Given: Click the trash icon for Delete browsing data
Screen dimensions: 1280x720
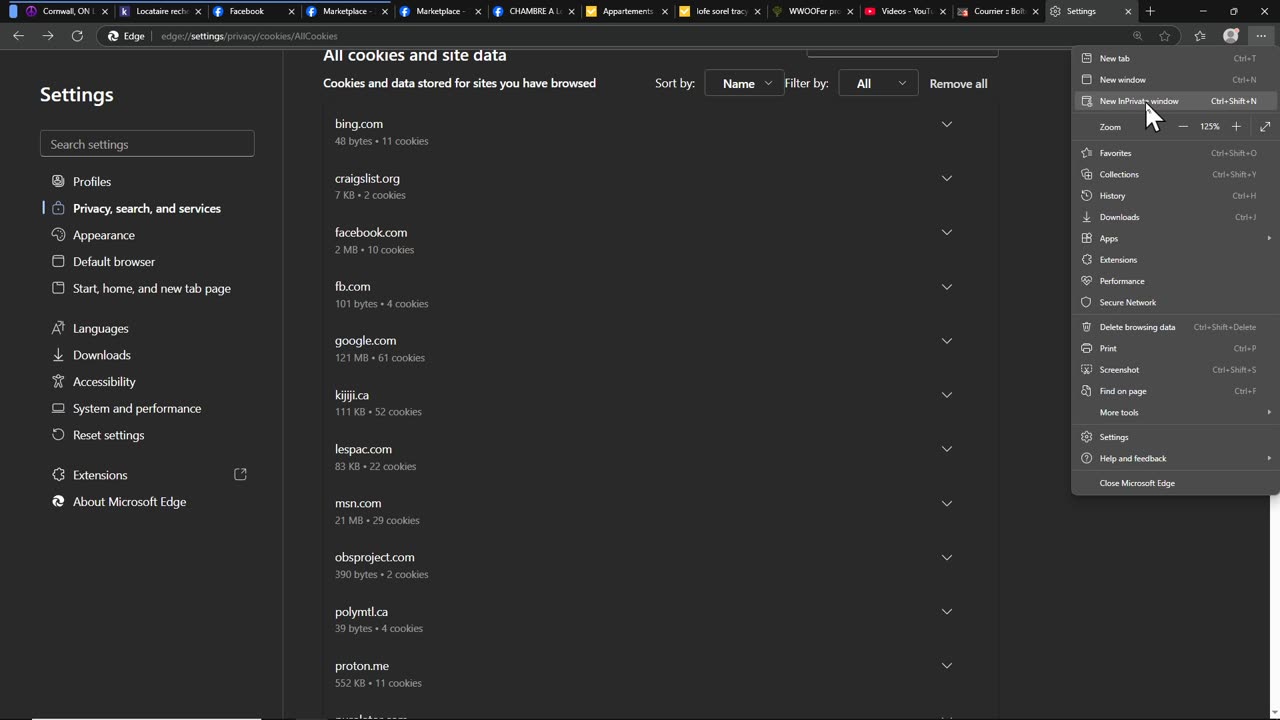Looking at the screenshot, I should point(1087,327).
